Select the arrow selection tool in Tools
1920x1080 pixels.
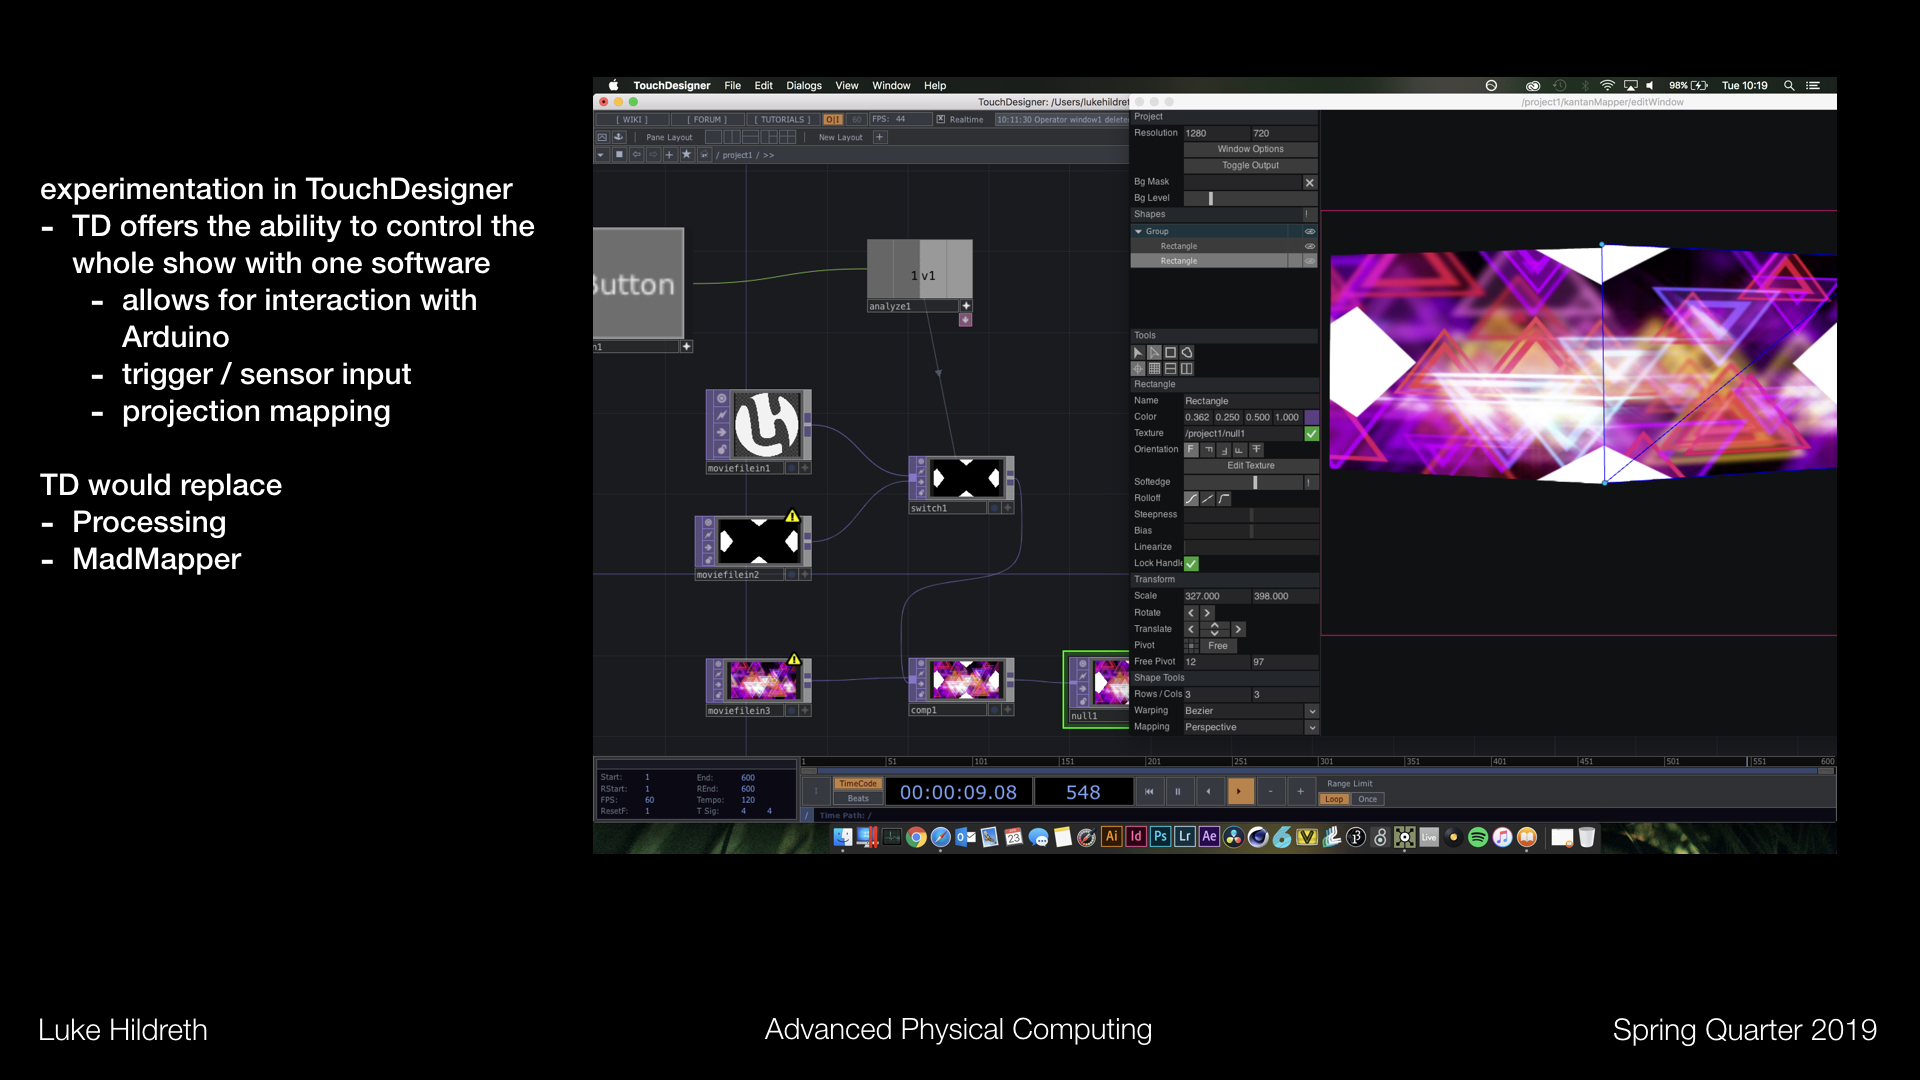coord(1137,352)
